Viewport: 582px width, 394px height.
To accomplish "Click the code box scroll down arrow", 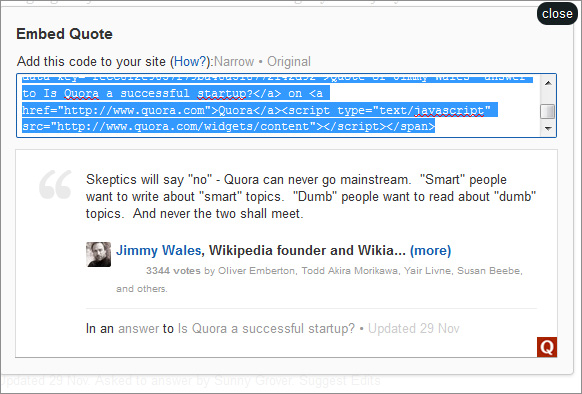I will coord(548,128).
